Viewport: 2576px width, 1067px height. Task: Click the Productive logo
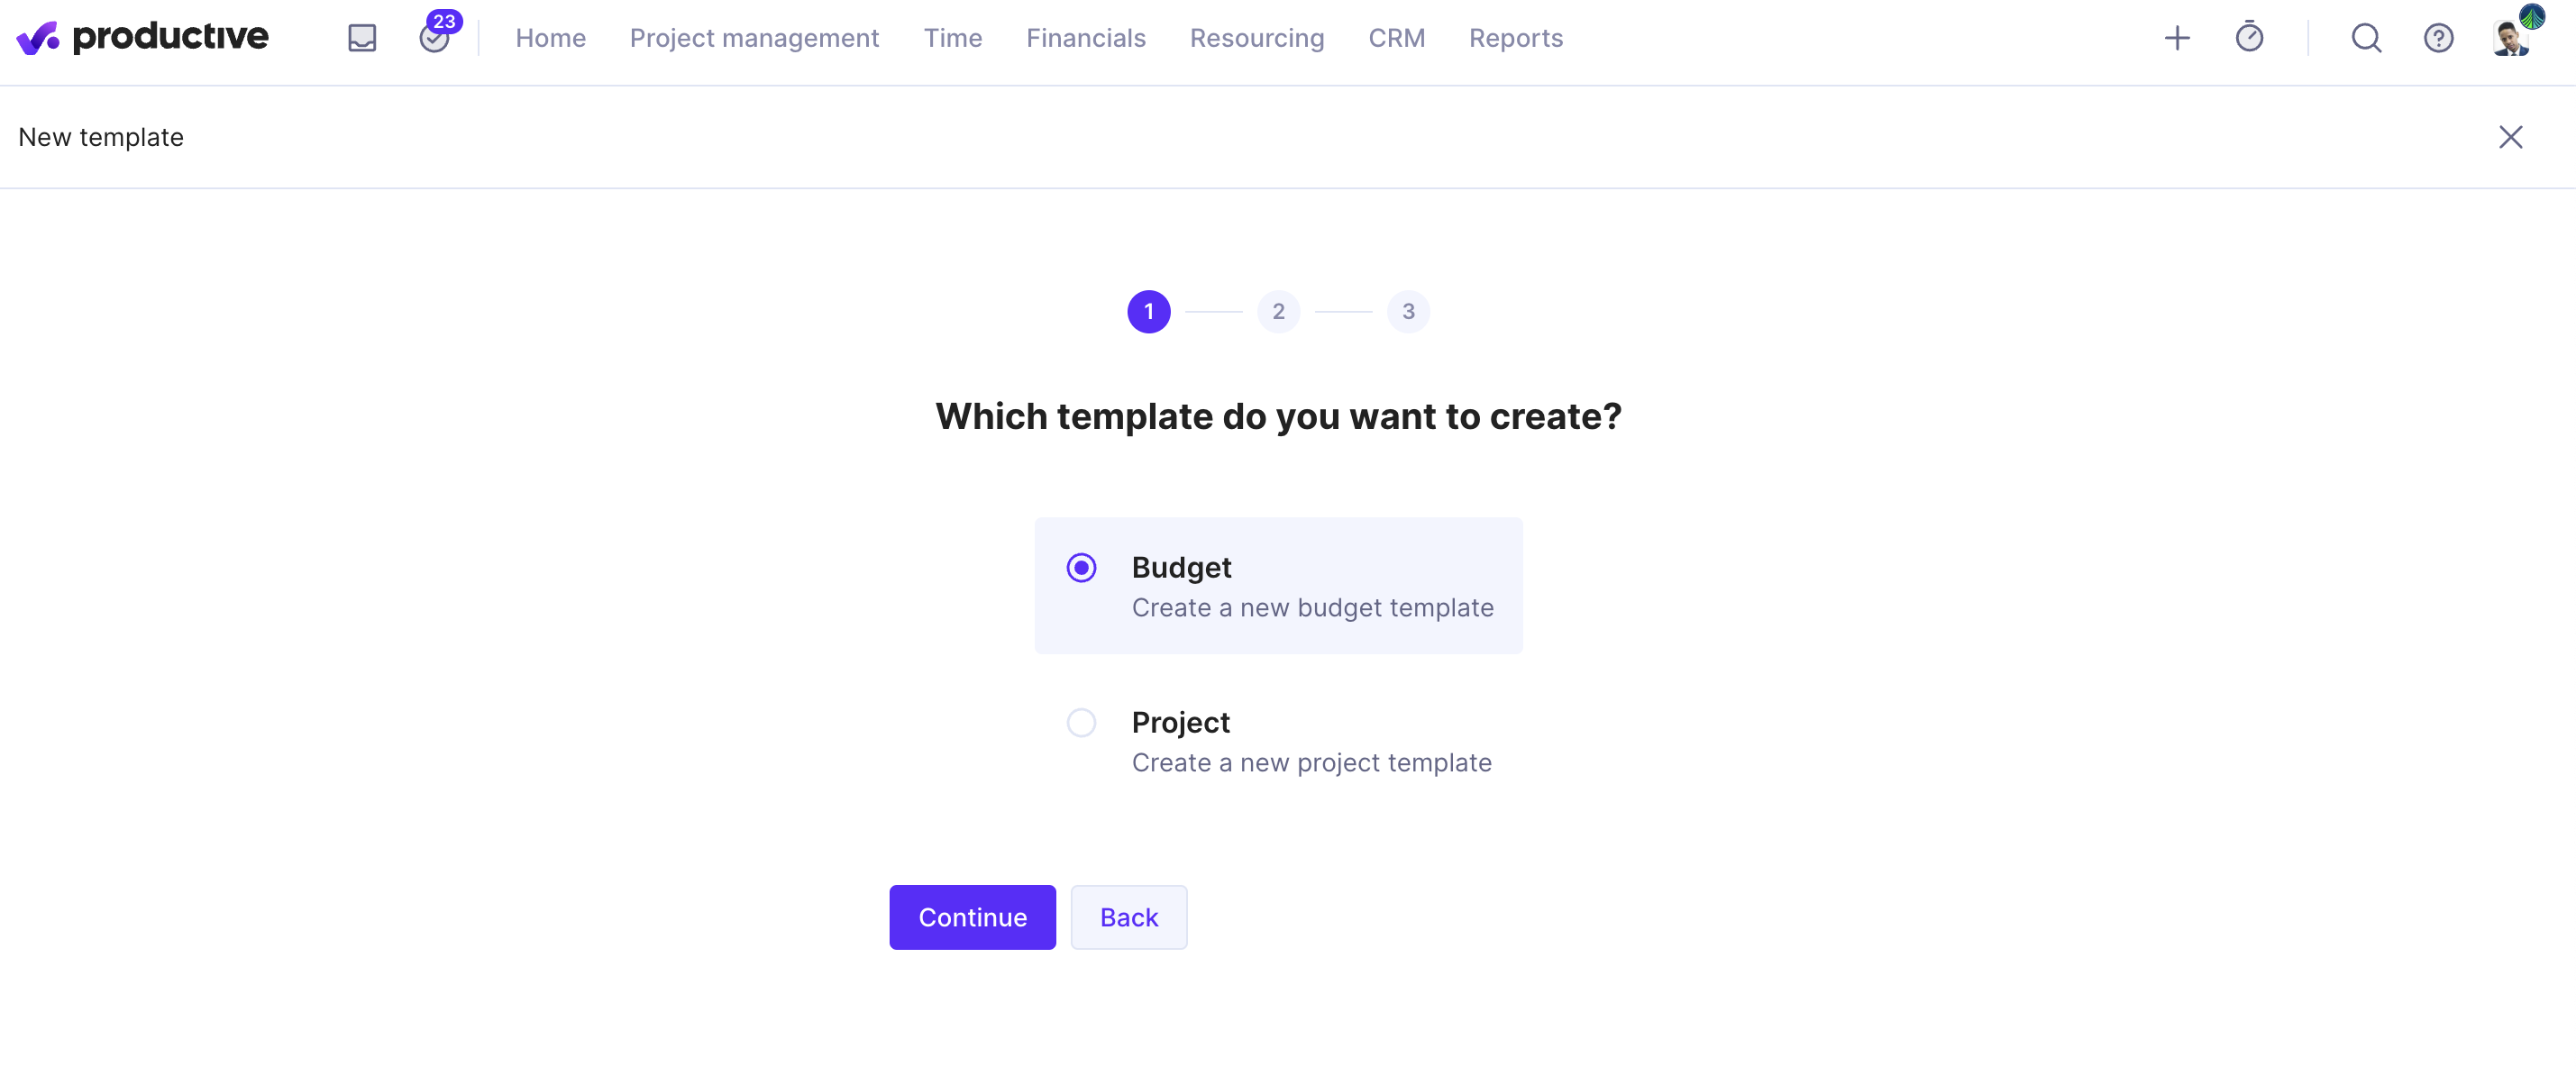tap(143, 37)
